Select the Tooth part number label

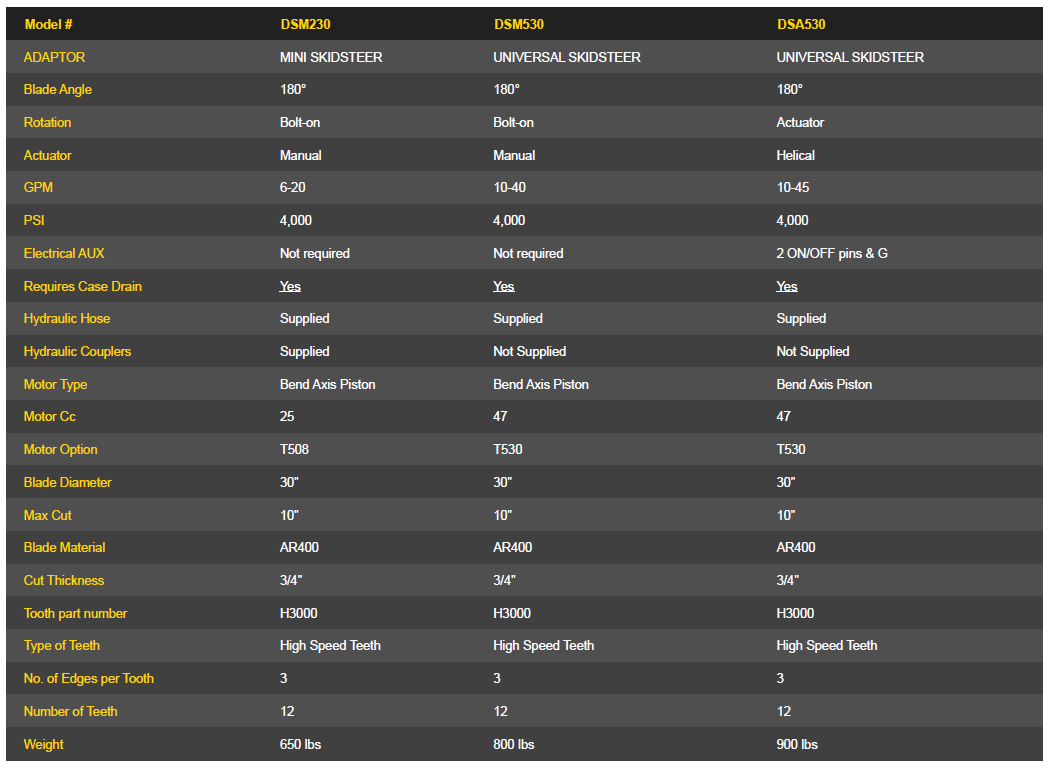[76, 613]
